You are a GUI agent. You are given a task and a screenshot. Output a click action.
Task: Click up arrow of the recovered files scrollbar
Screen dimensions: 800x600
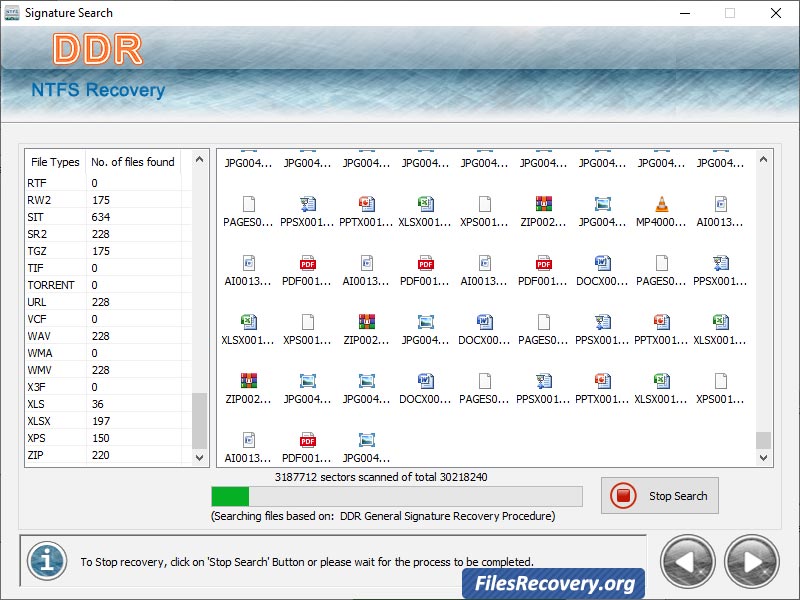763,160
